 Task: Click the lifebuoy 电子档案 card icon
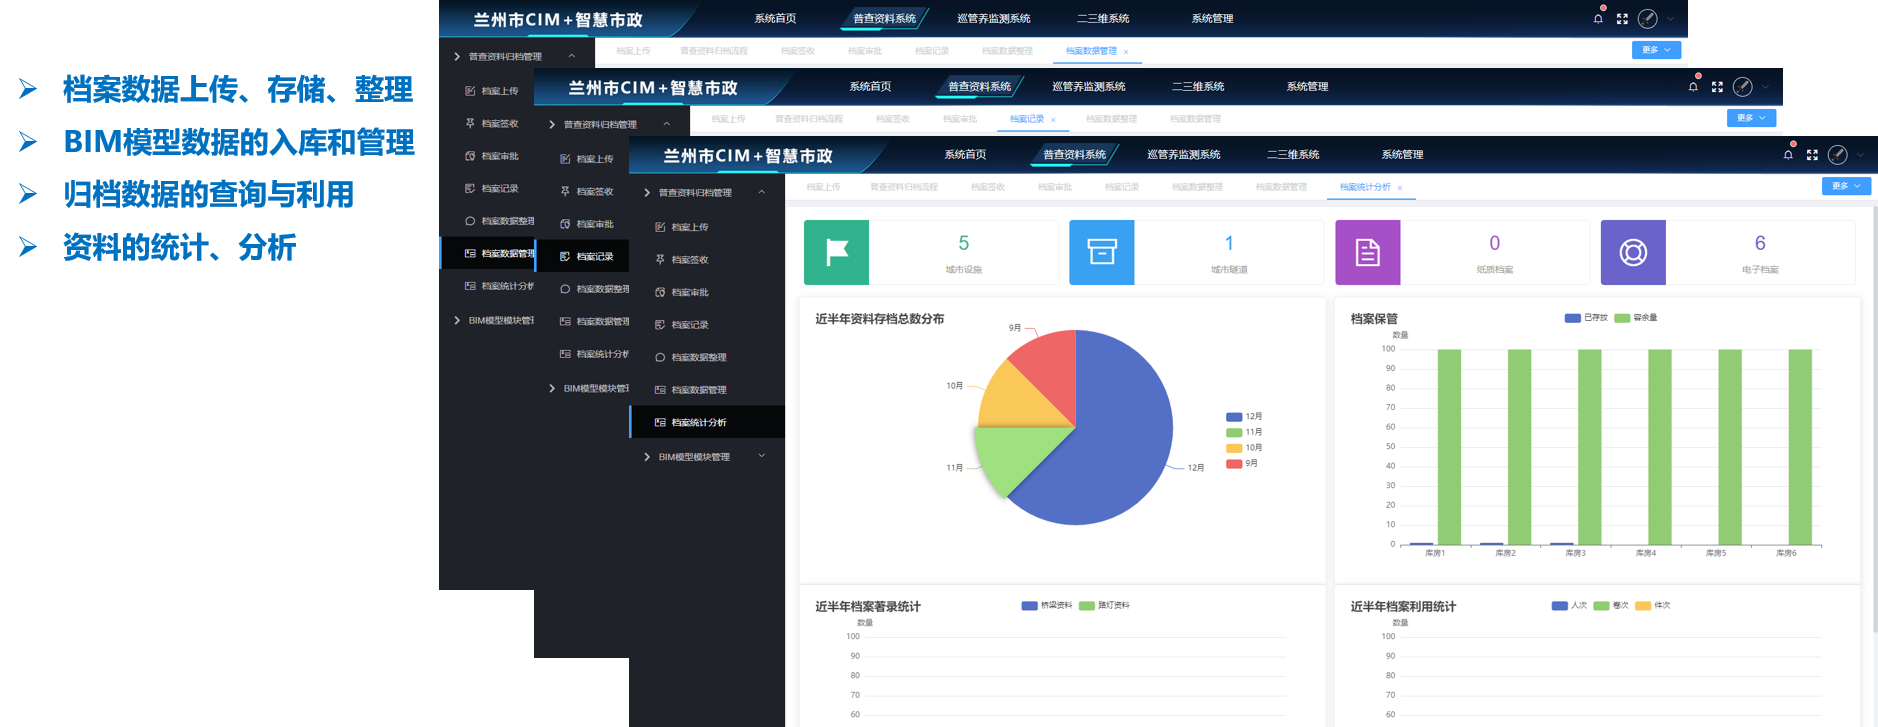tap(1633, 253)
